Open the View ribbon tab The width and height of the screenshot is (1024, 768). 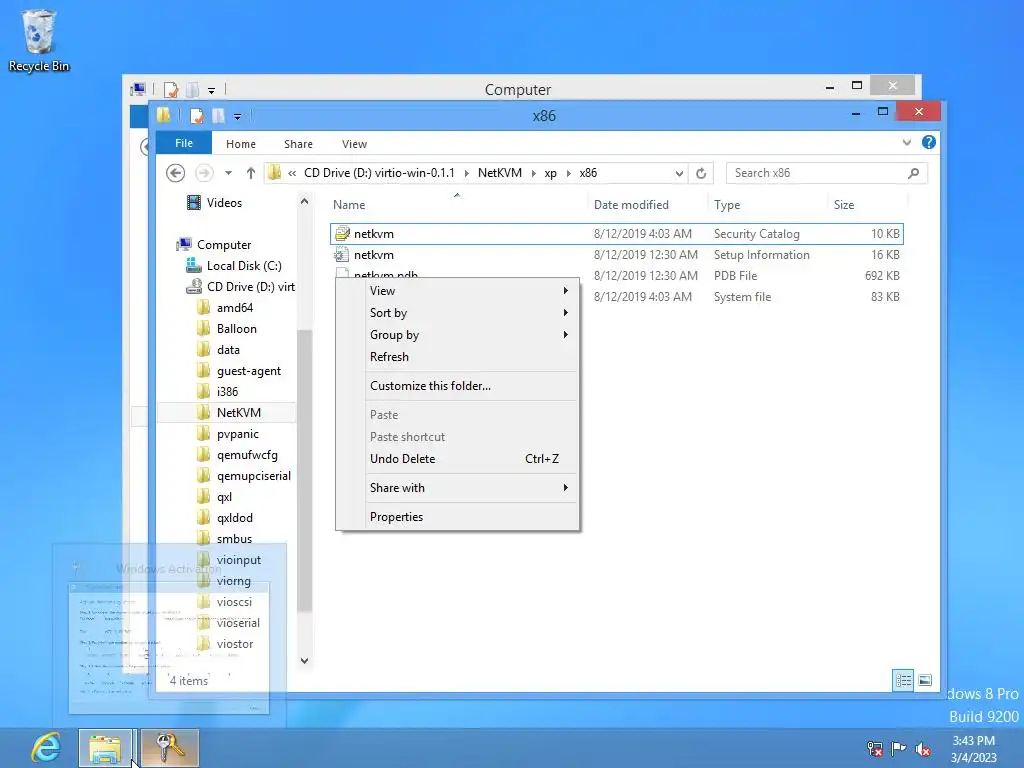[354, 144]
